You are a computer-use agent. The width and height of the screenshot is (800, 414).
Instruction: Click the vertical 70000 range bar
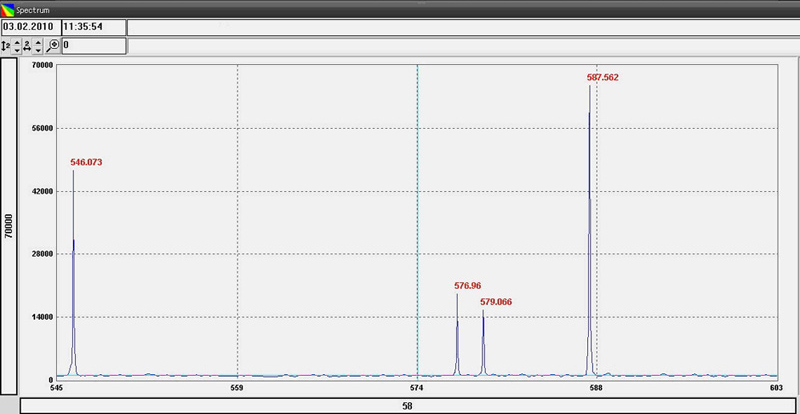(9, 224)
